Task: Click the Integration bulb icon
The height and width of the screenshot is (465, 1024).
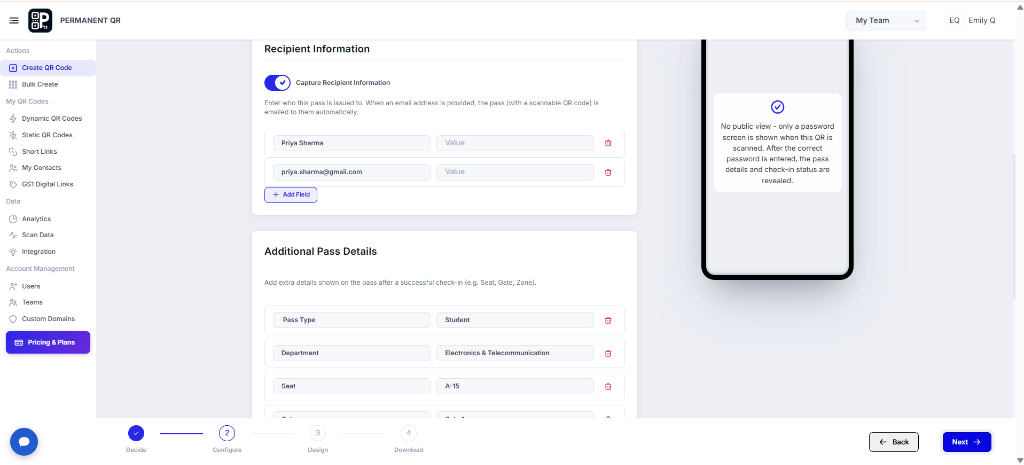Action: 13,251
